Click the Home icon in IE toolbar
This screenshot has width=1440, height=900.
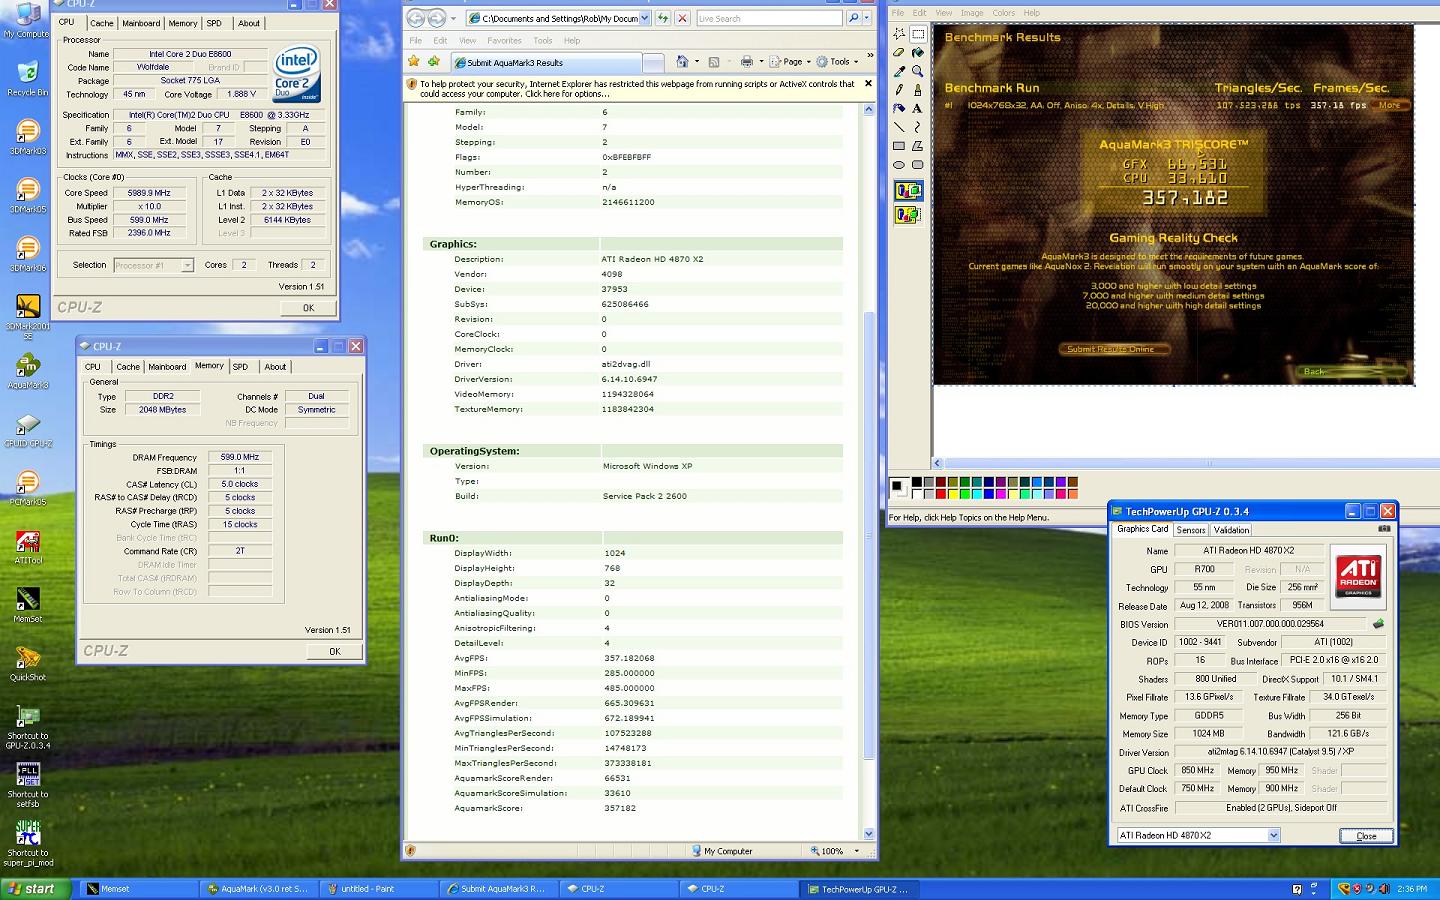tap(682, 62)
